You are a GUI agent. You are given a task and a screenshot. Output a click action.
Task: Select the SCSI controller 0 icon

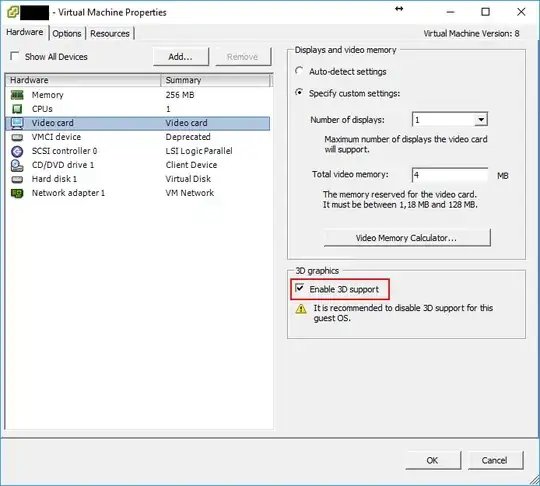(x=17, y=151)
